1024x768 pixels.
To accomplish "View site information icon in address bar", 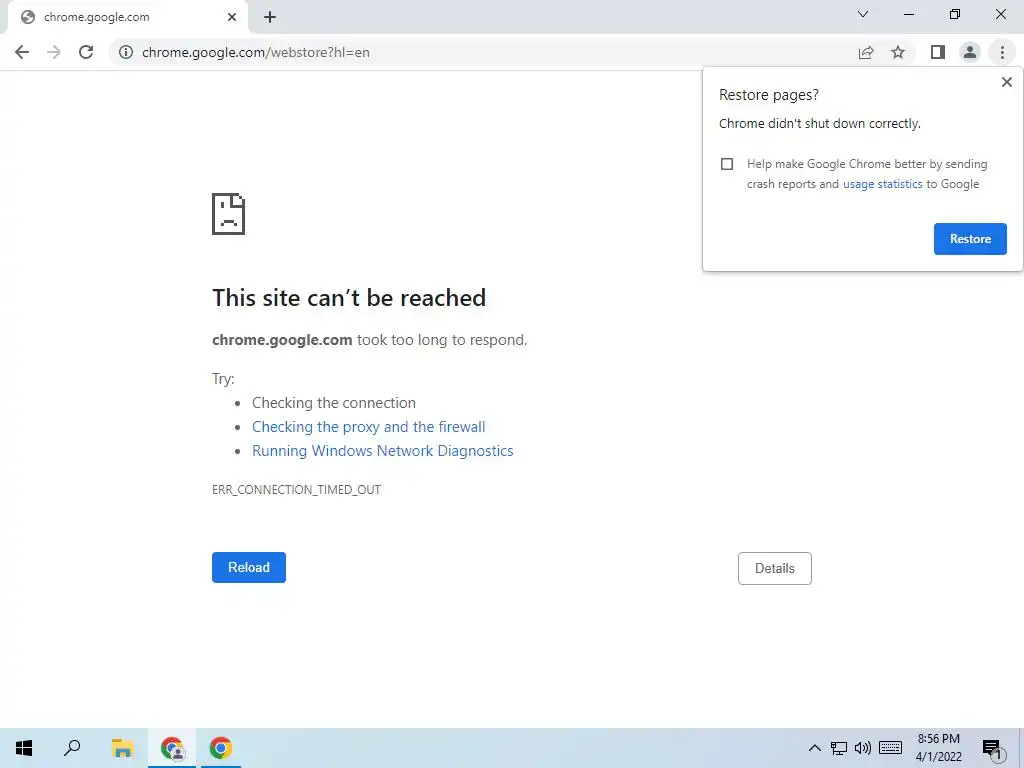I will [x=126, y=52].
